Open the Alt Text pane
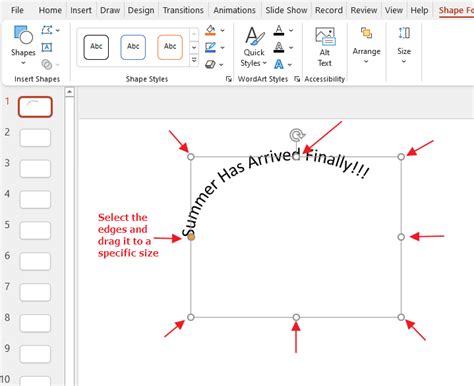The image size is (474, 386). [x=325, y=47]
